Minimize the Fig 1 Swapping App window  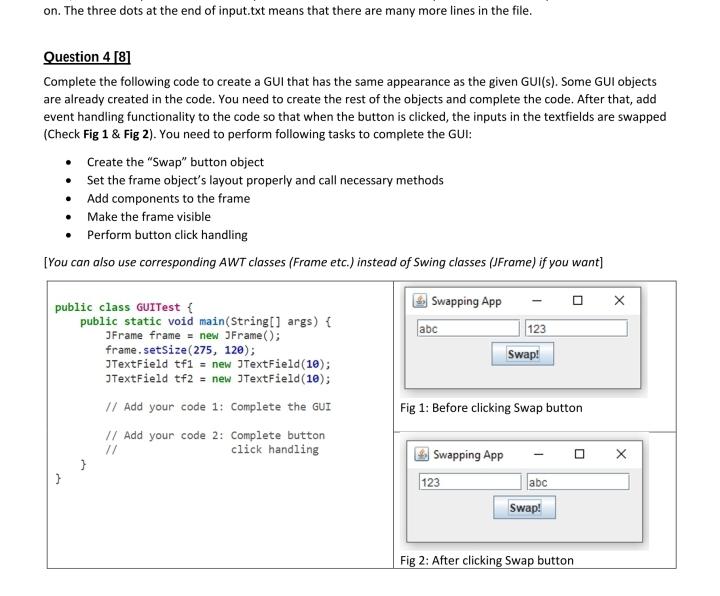[x=537, y=301]
